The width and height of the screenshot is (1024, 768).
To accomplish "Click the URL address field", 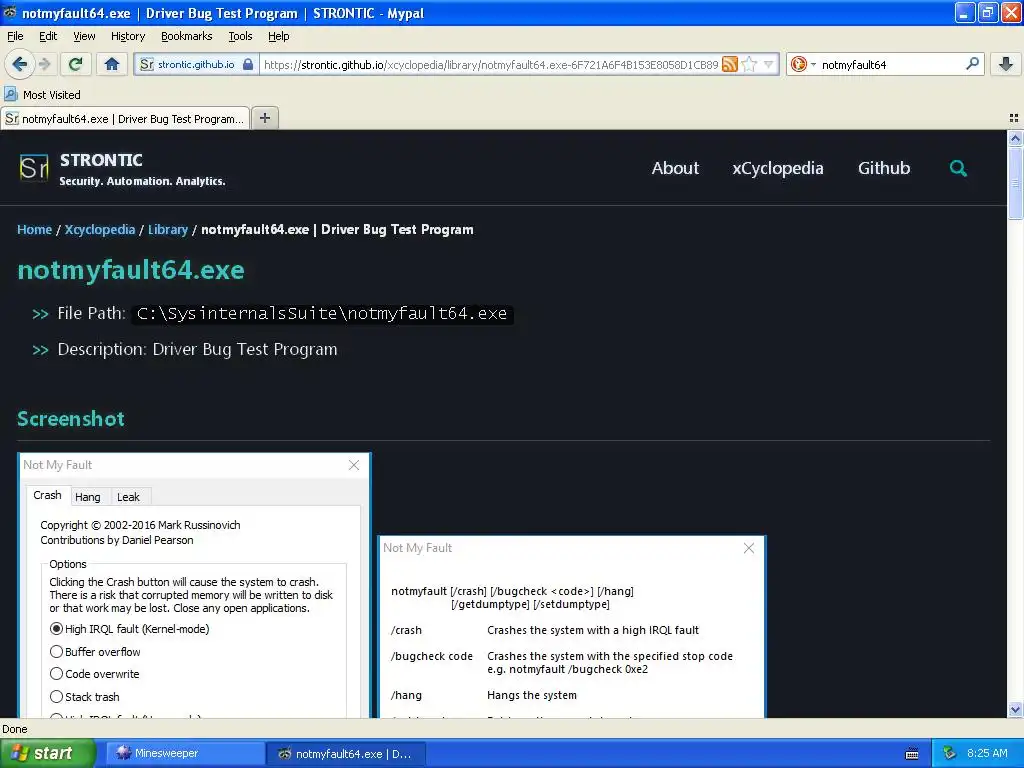I will 490,64.
